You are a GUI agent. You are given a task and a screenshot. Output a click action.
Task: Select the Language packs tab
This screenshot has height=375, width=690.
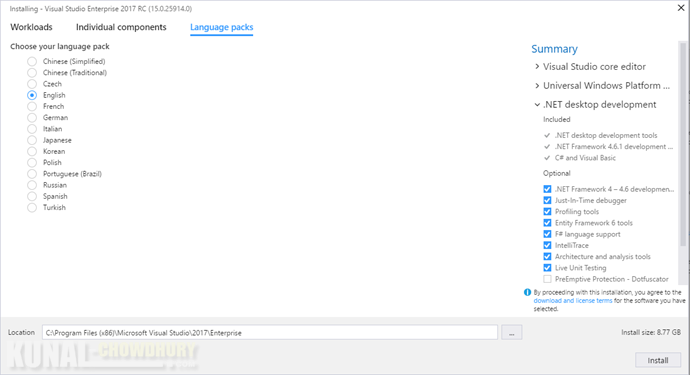221,27
